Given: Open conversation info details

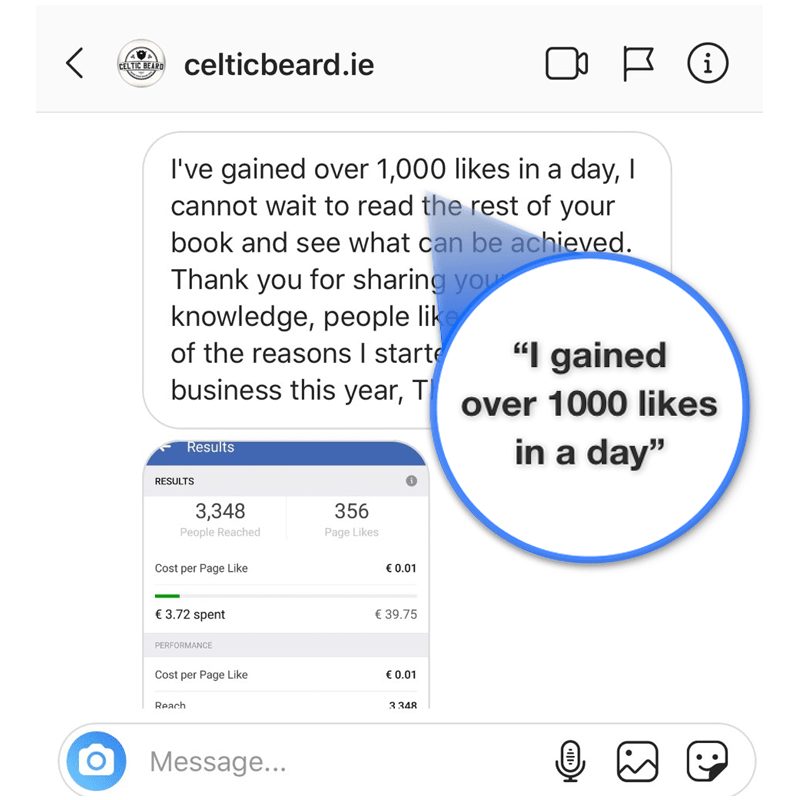Looking at the screenshot, I should click(x=708, y=63).
